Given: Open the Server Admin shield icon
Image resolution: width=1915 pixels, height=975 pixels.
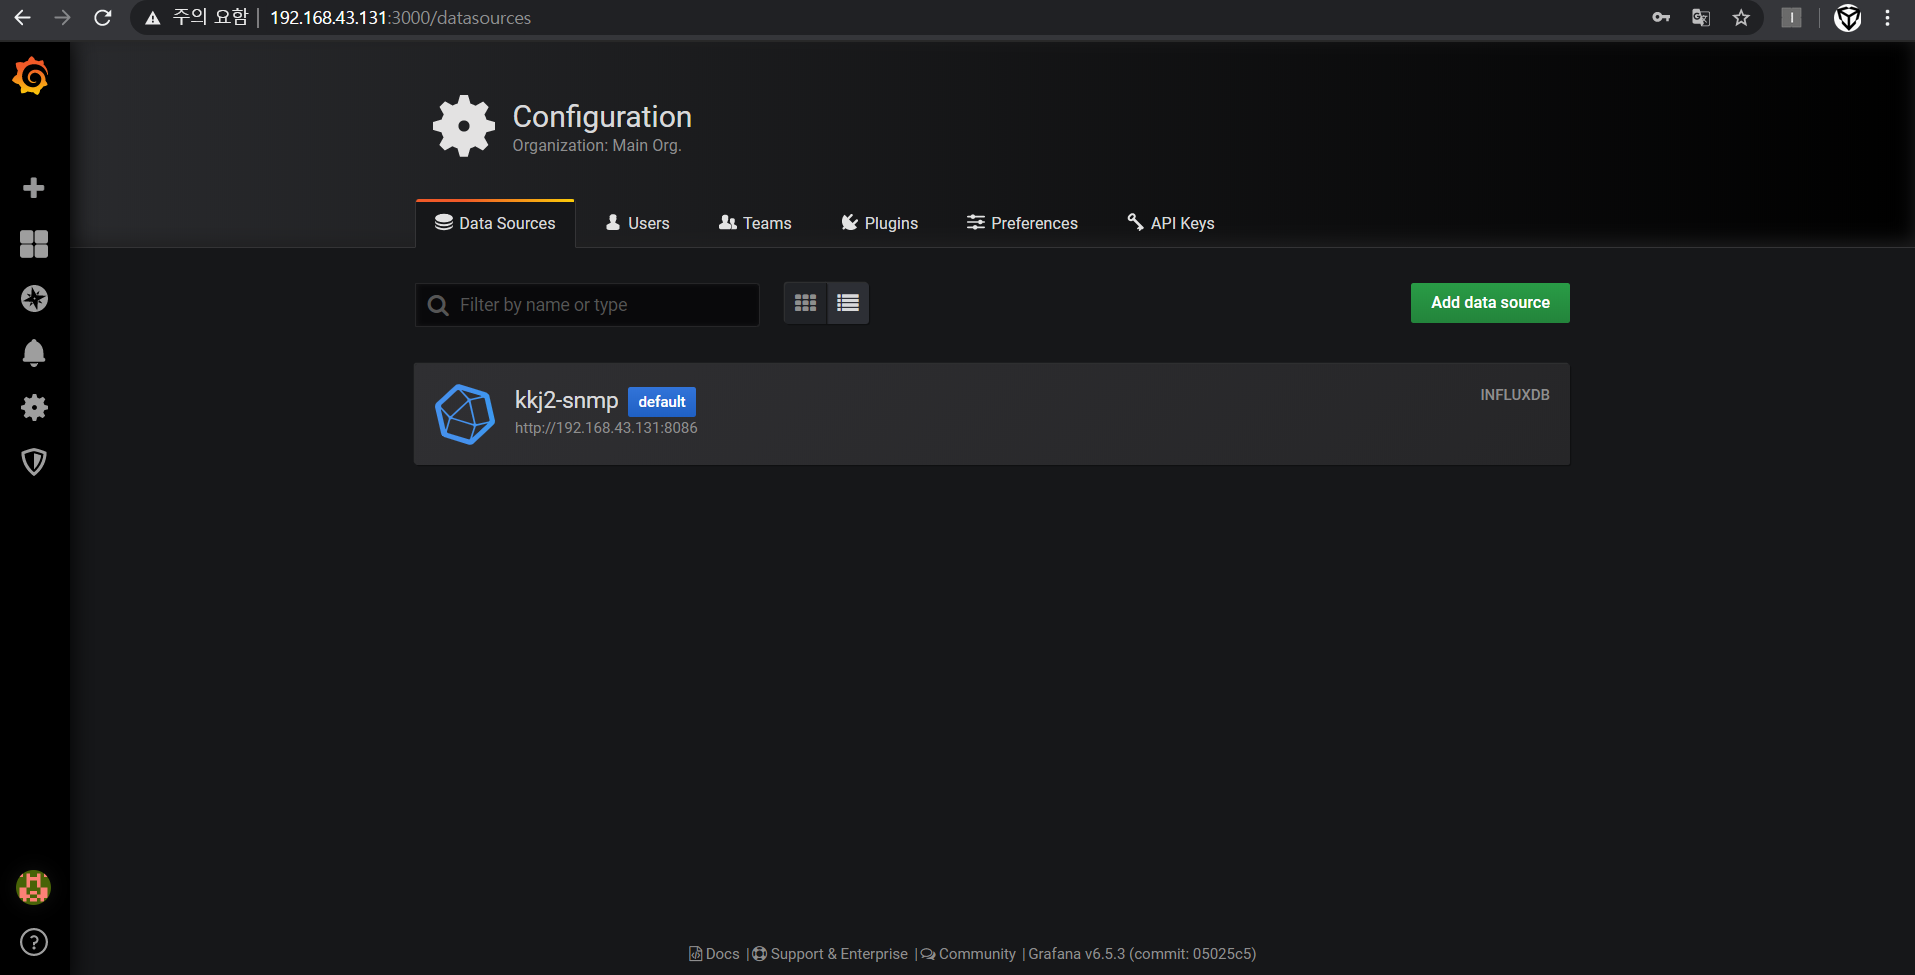Looking at the screenshot, I should pos(34,461).
